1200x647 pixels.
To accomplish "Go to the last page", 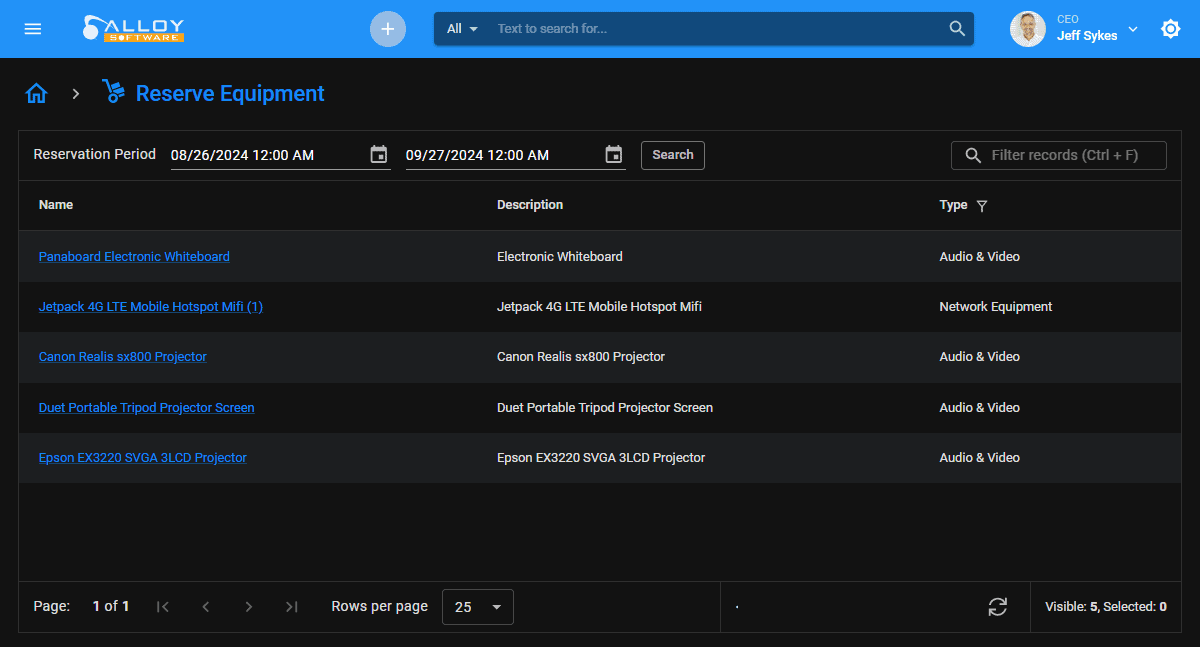I will click(x=291, y=607).
